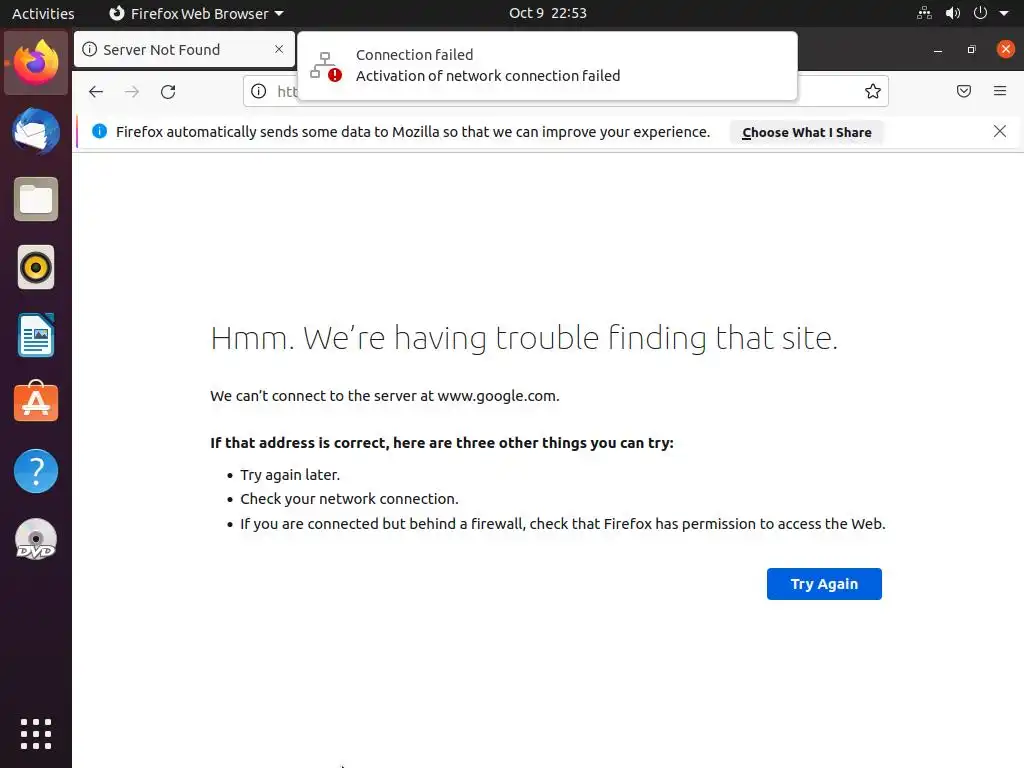
Task: Show site information icon in address bar
Action: [x=259, y=91]
